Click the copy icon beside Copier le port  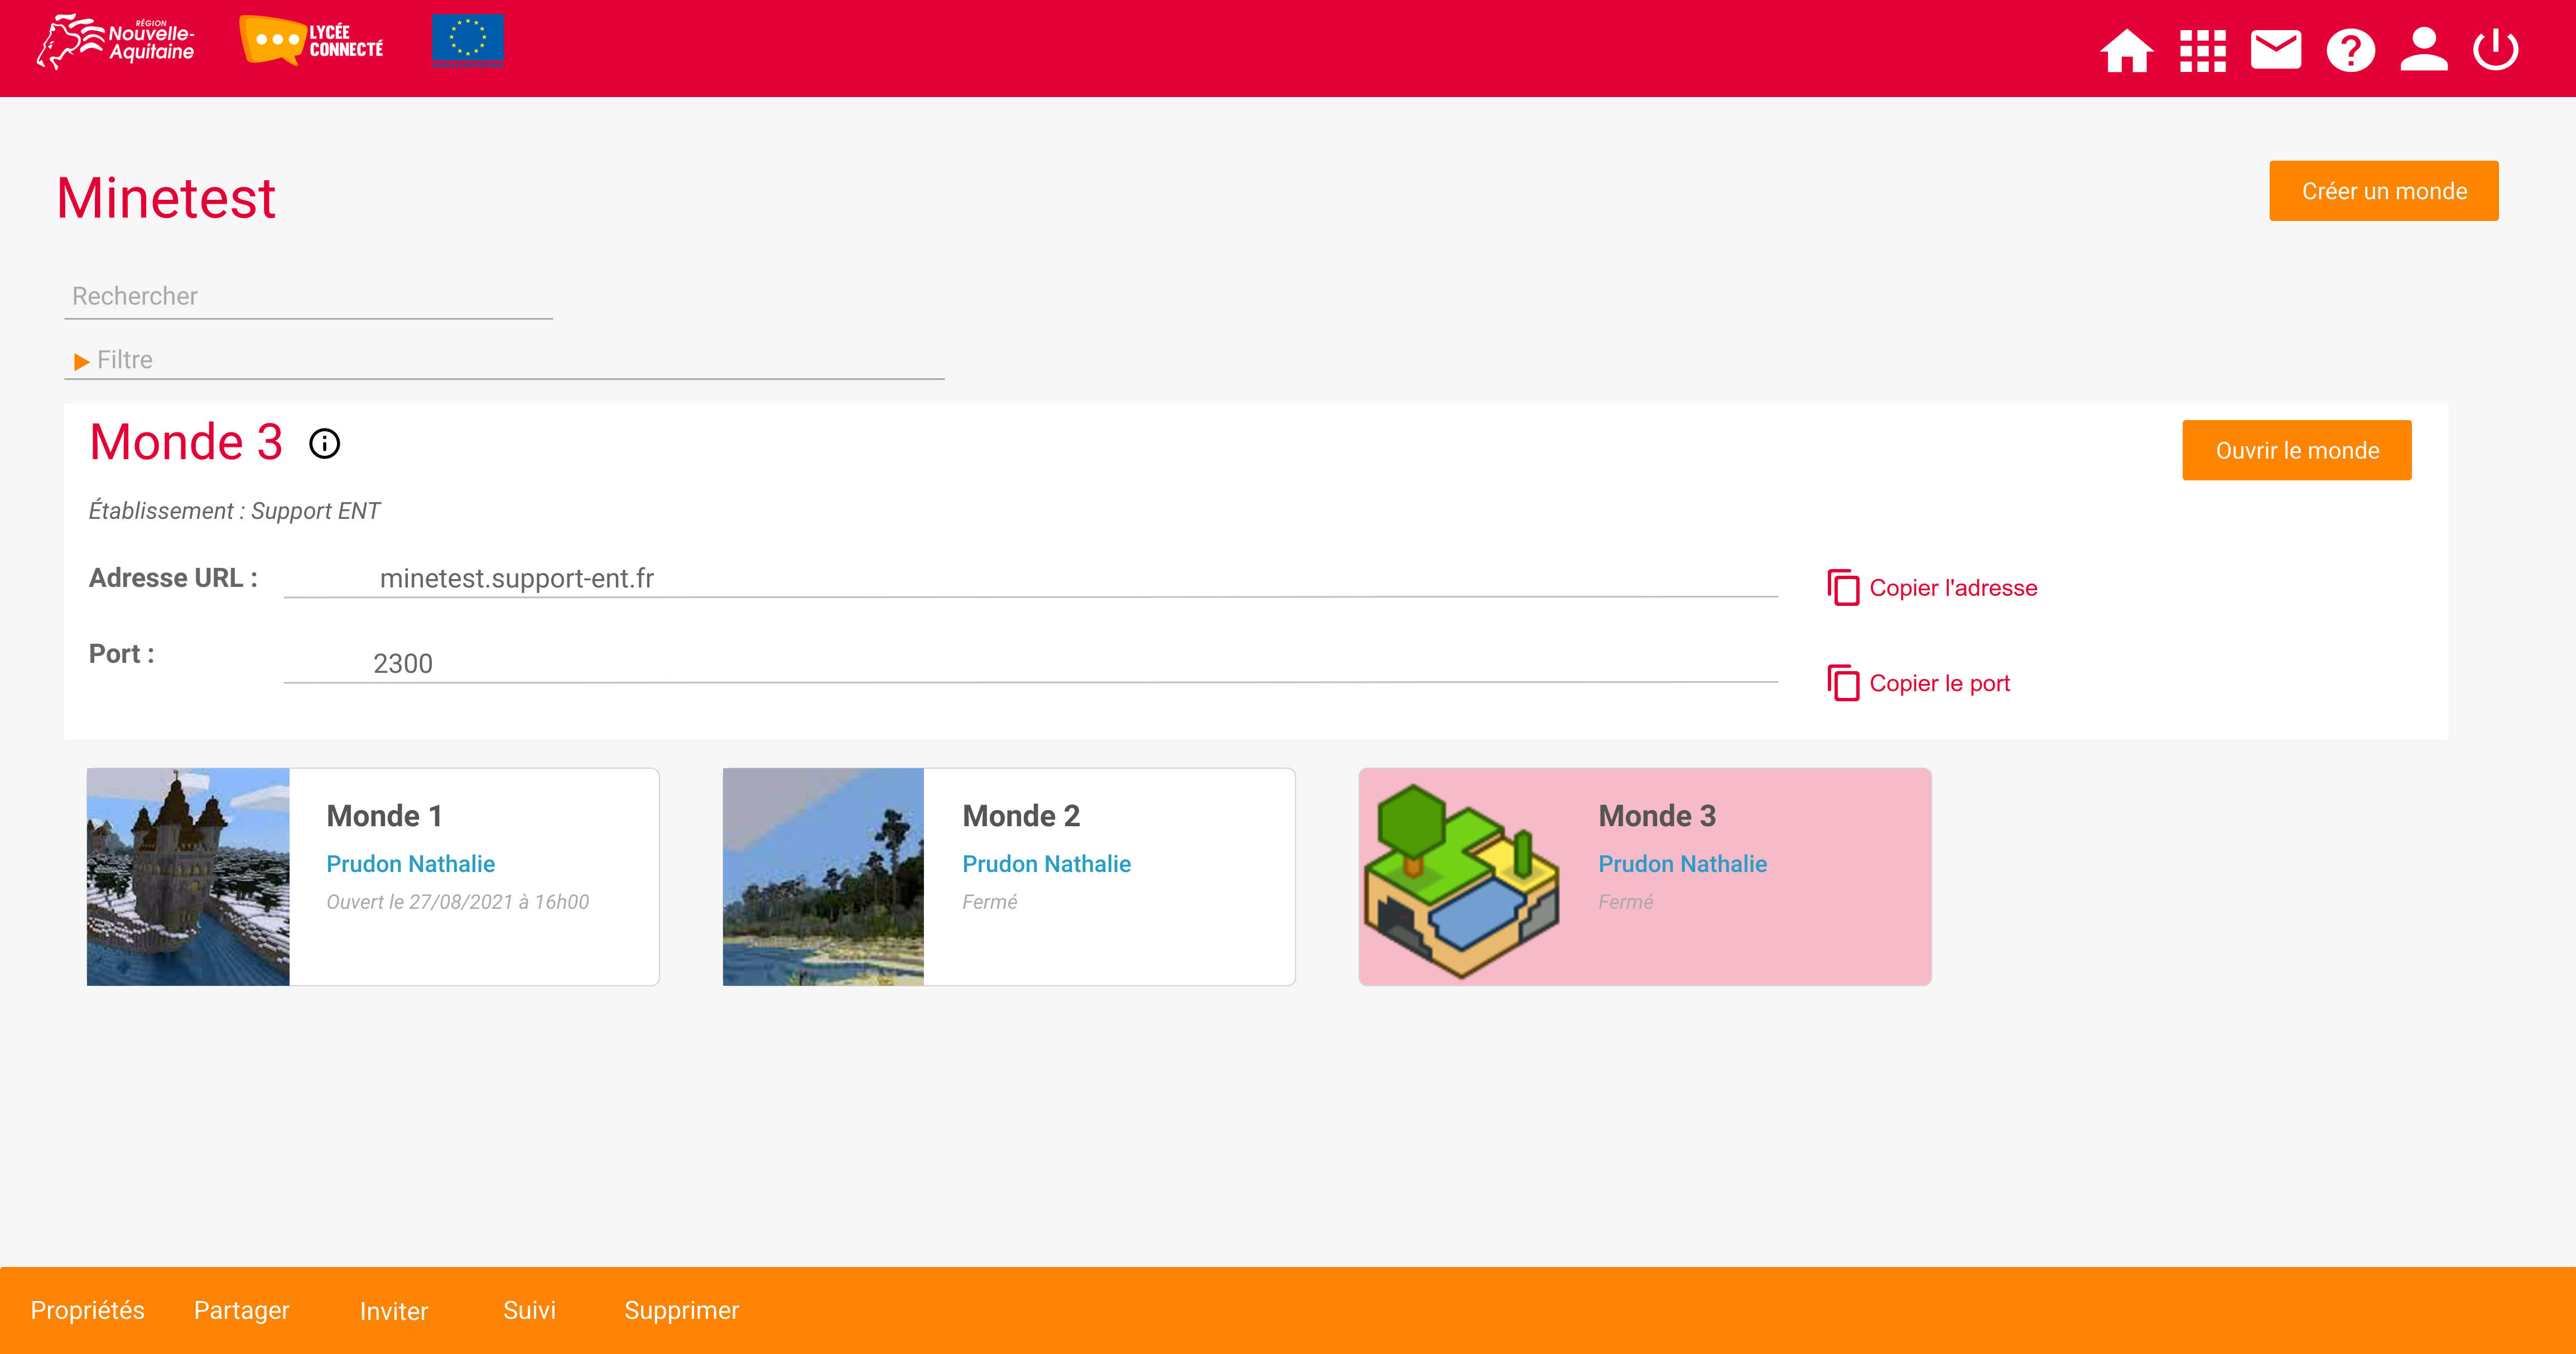tap(1843, 683)
